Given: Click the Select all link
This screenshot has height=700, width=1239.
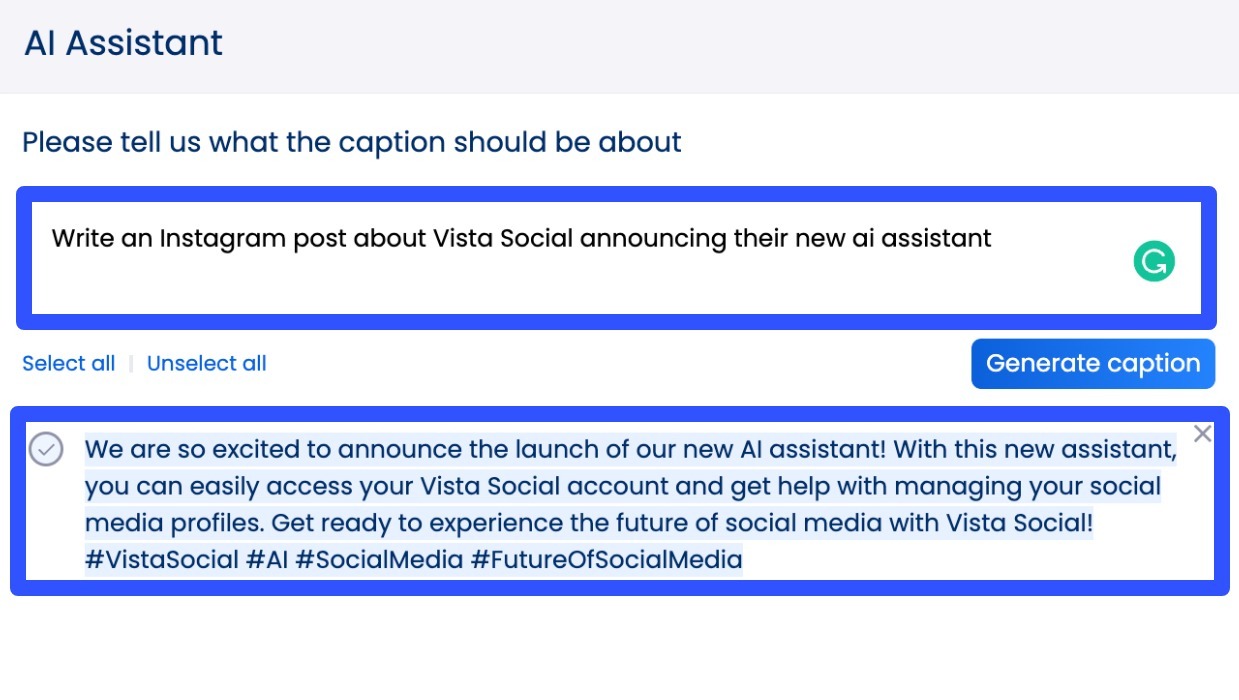Looking at the screenshot, I should pyautogui.click(x=68, y=364).
